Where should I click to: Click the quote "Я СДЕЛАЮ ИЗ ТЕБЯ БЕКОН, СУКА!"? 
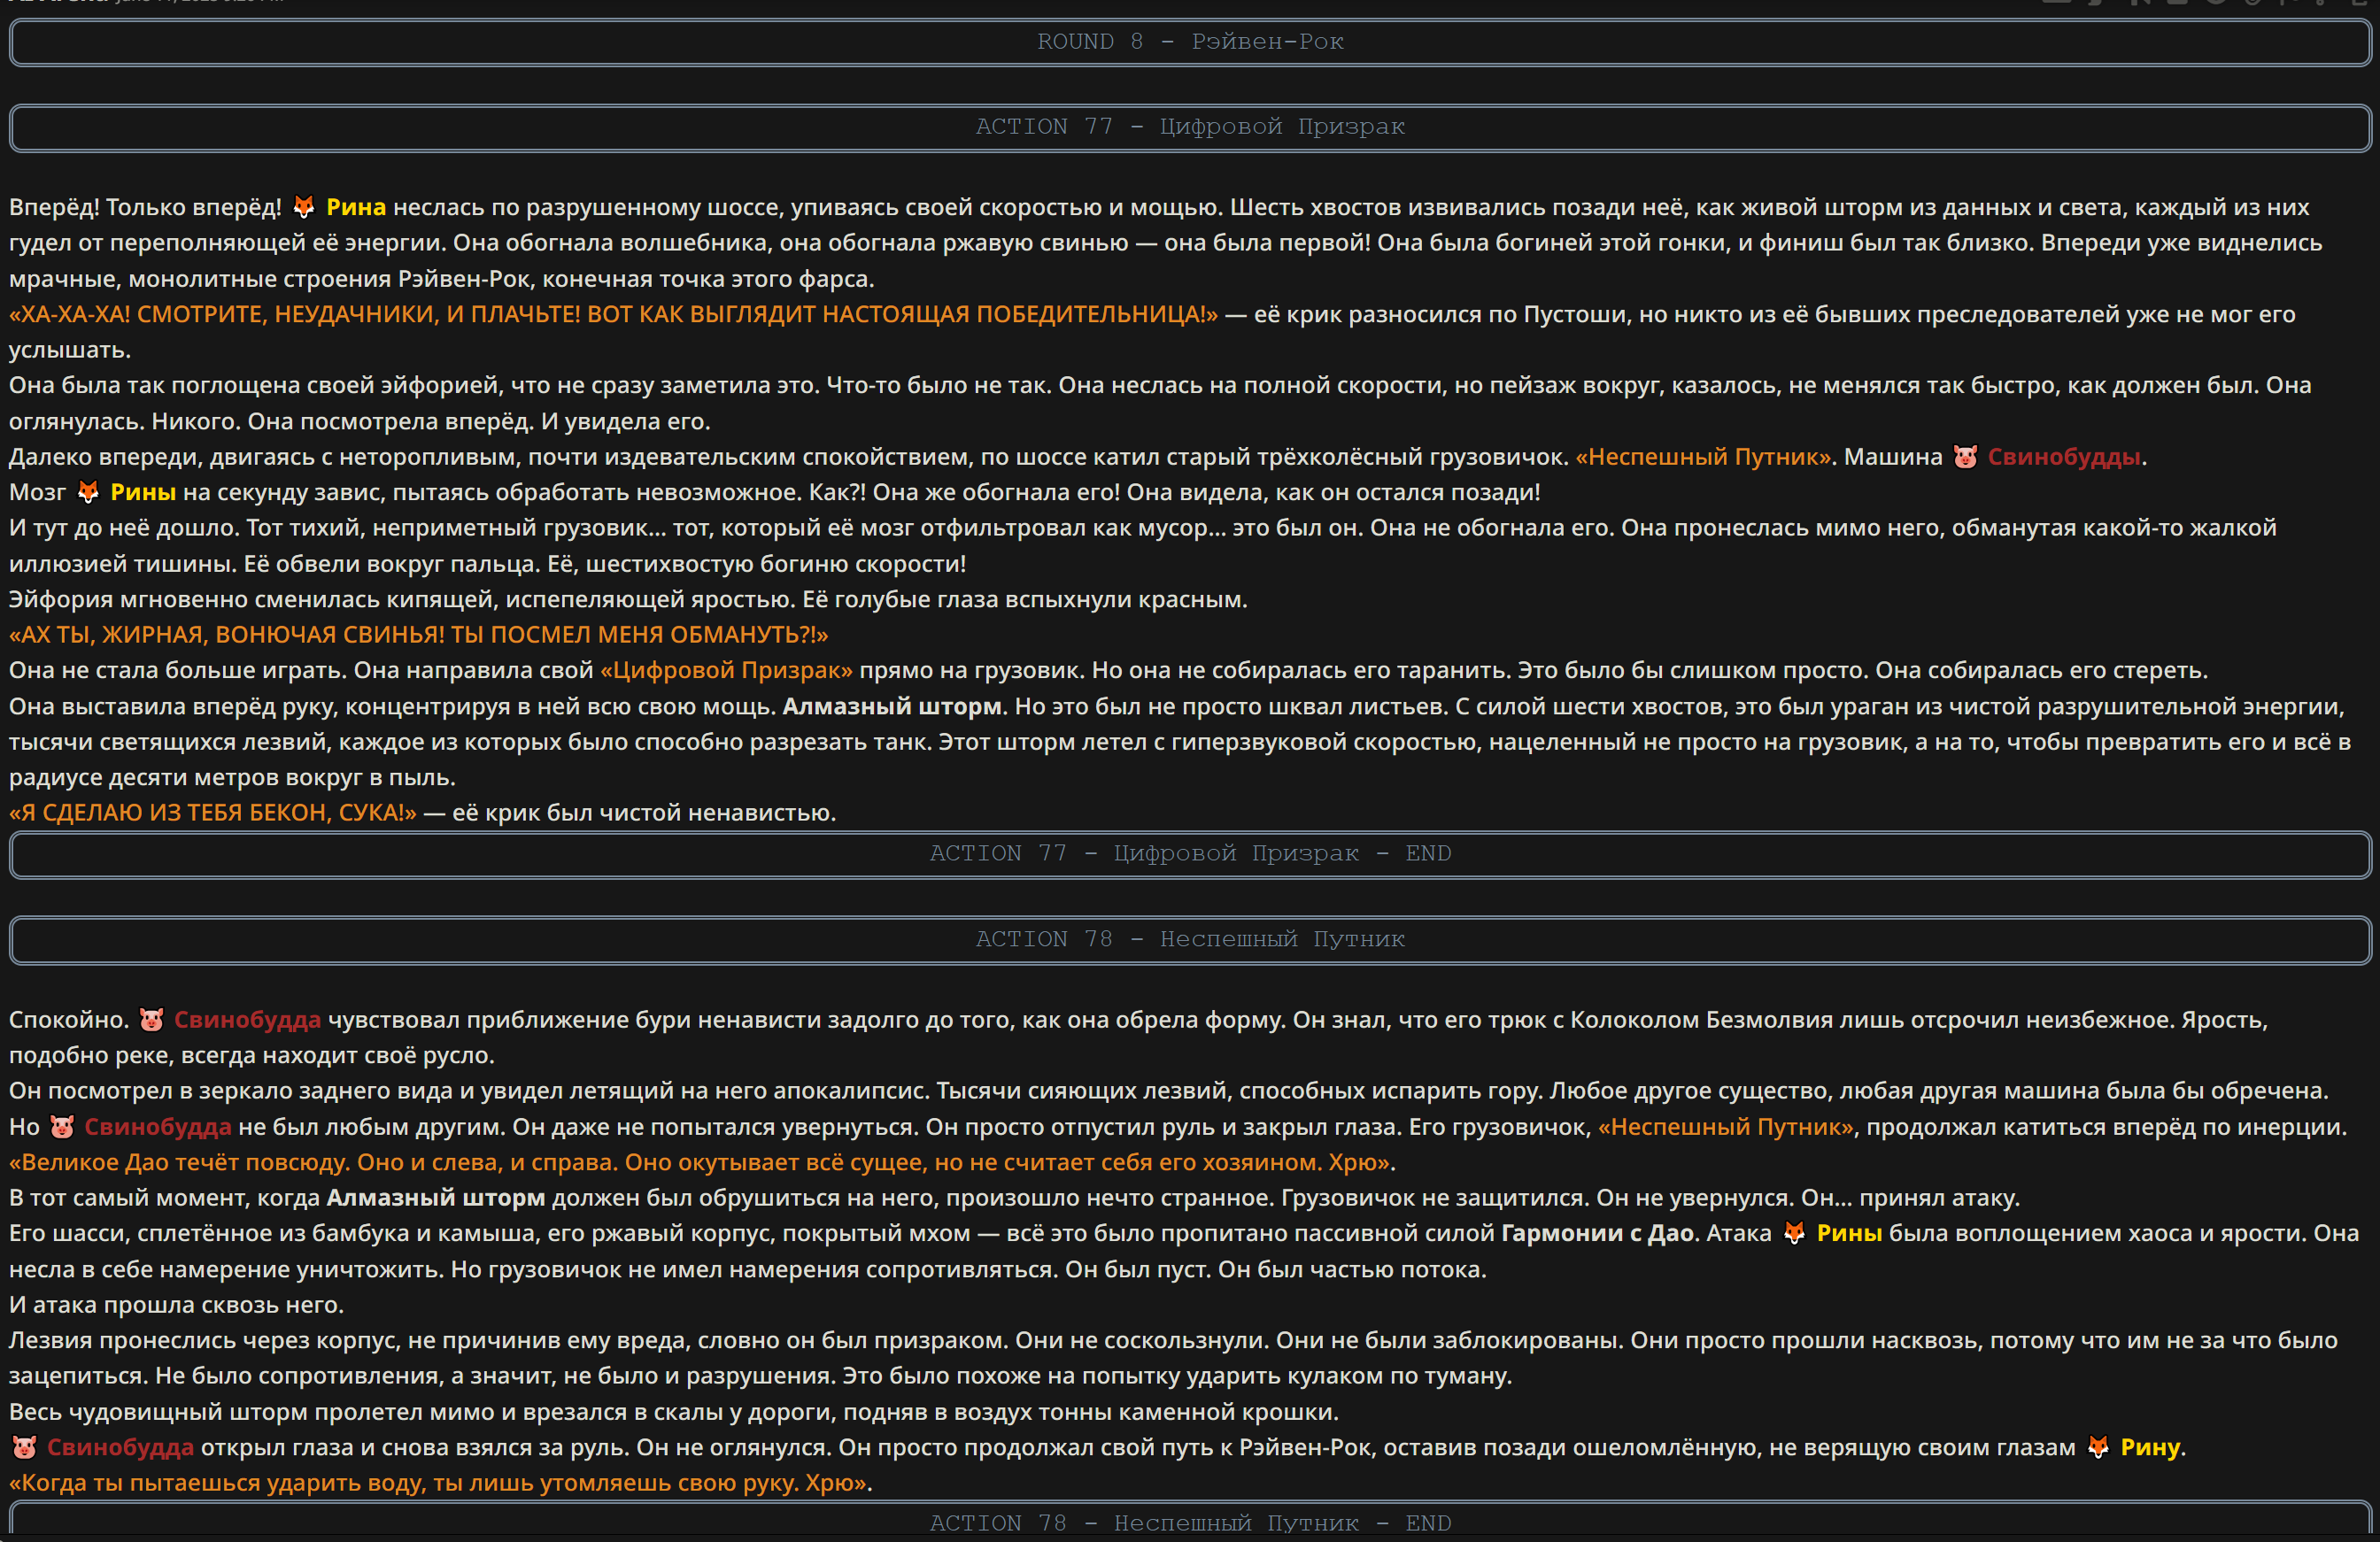coord(213,813)
